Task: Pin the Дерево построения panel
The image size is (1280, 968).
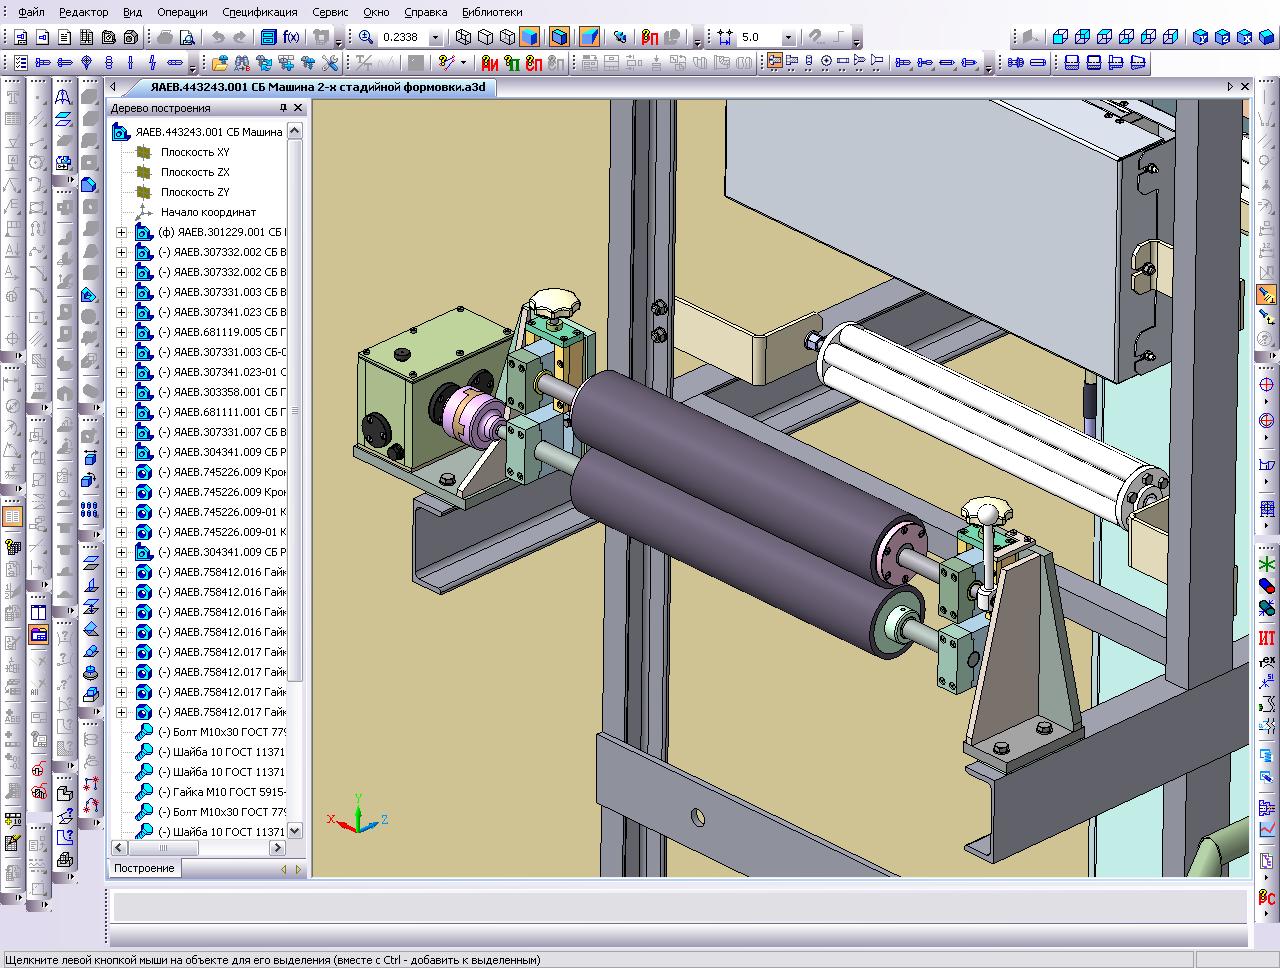Action: click(283, 108)
